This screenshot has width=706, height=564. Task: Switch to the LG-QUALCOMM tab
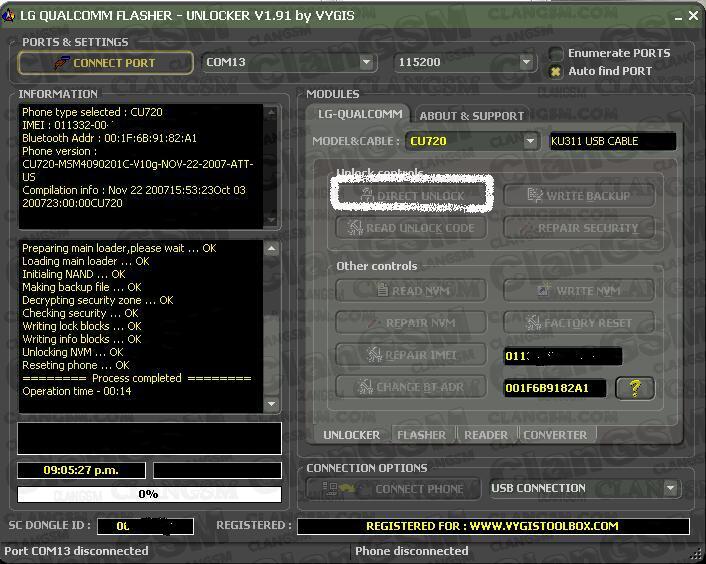point(360,114)
